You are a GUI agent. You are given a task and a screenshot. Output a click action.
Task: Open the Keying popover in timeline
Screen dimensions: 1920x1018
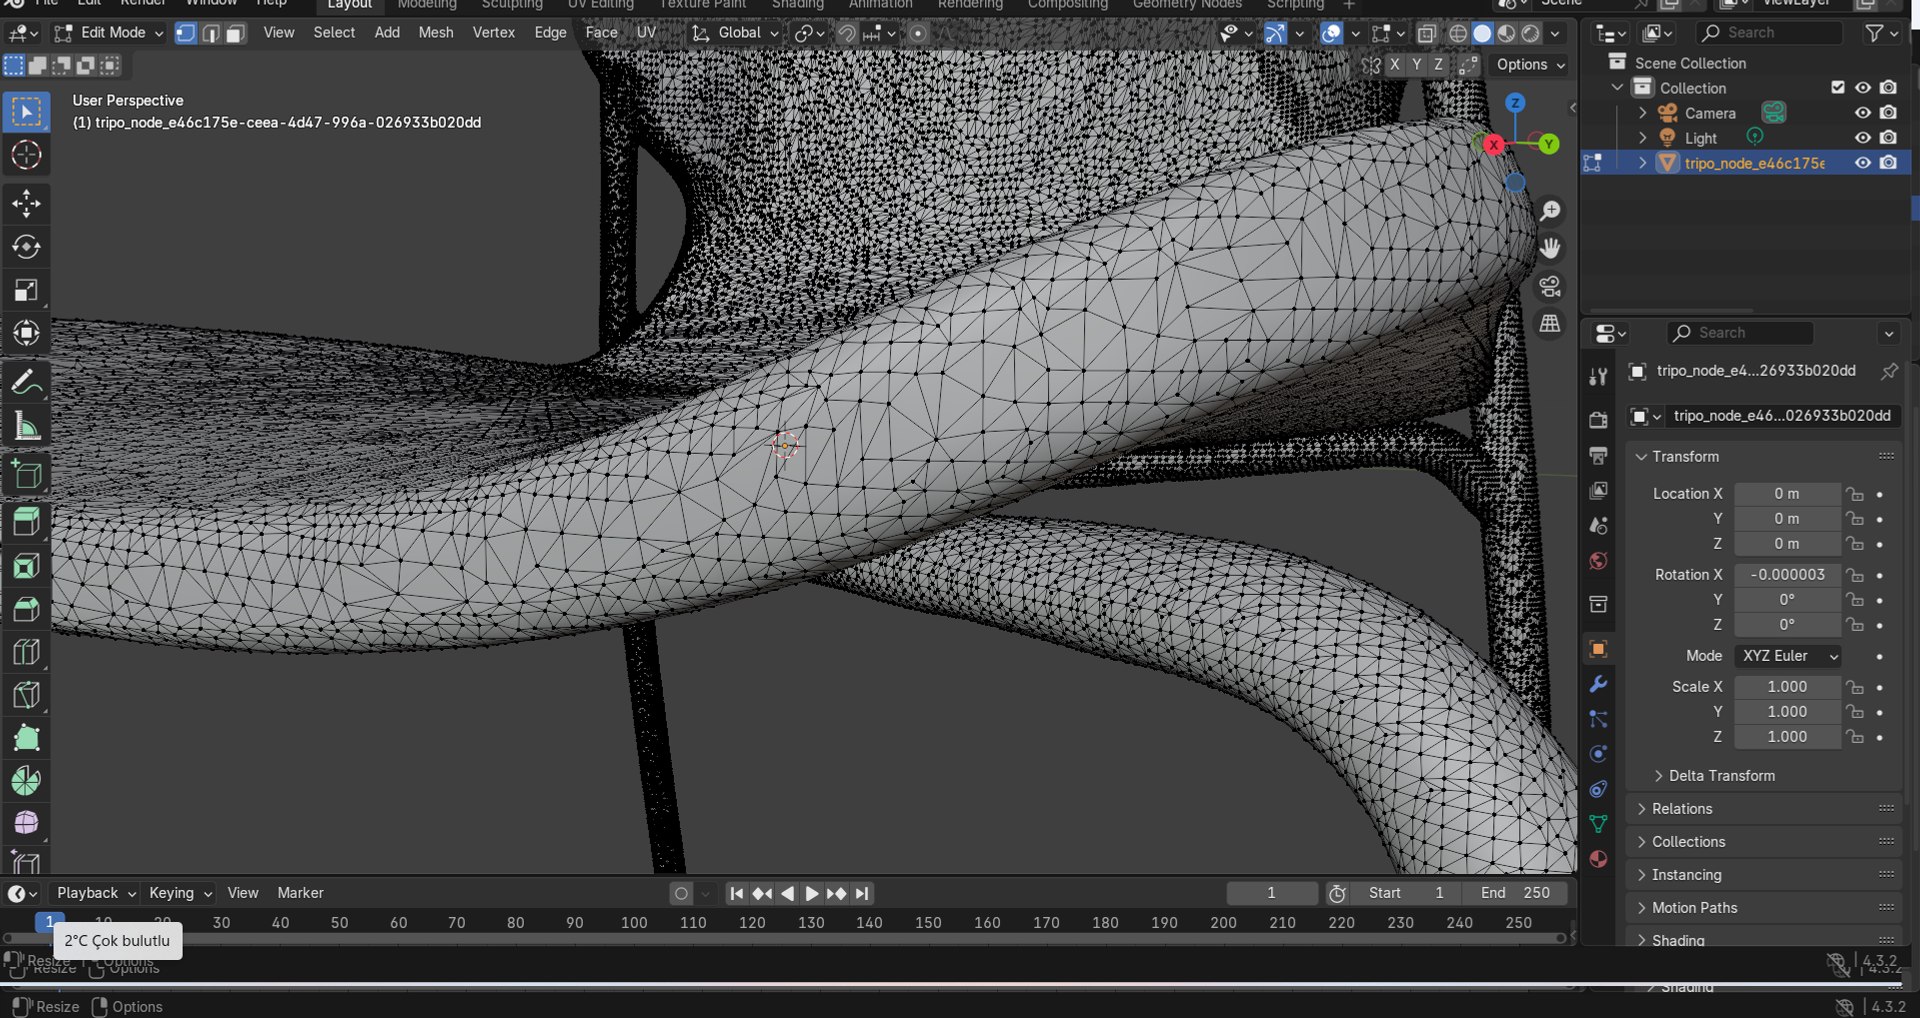pos(180,893)
